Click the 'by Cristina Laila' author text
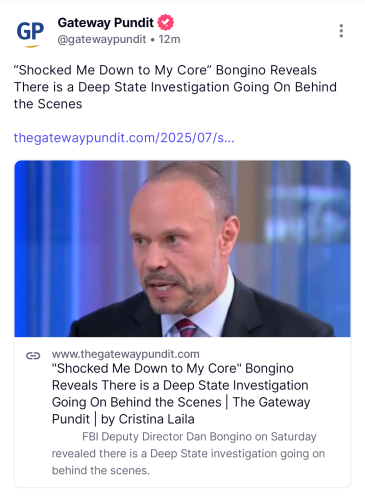365x500 pixels. click(x=148, y=419)
